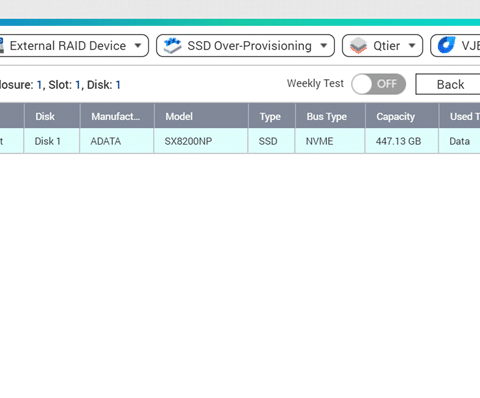Sort by the Disk column header

click(52, 116)
